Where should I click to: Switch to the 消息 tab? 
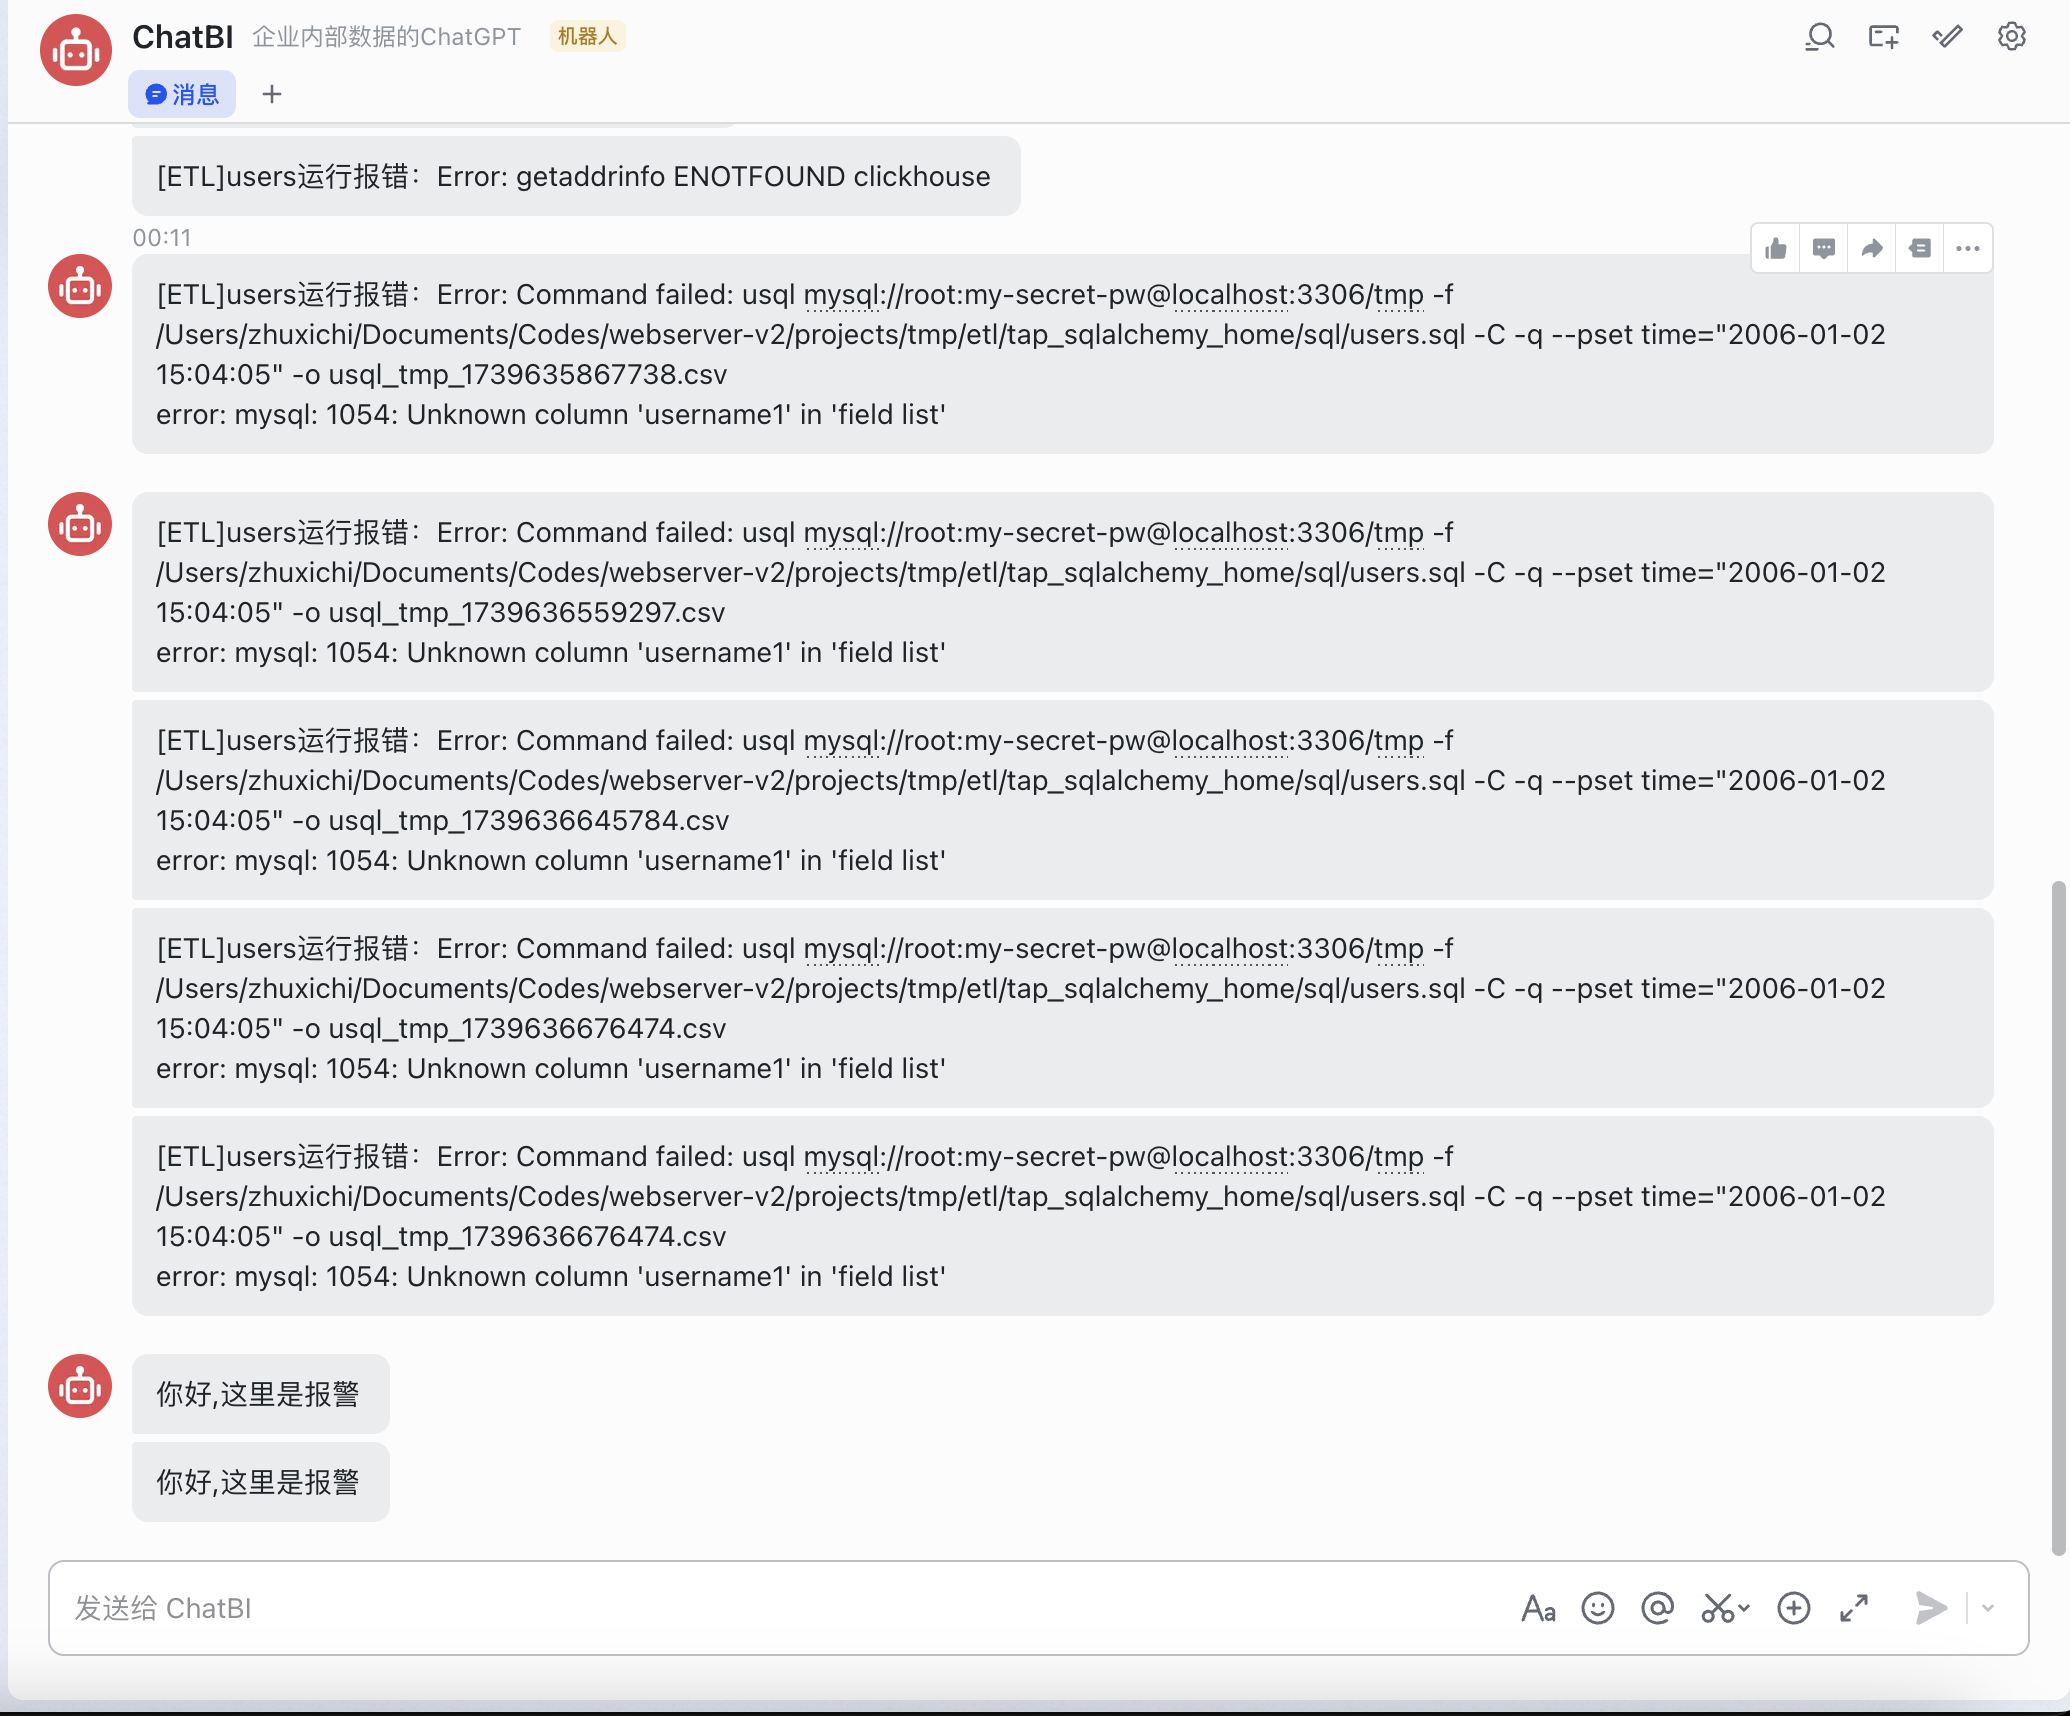tap(182, 94)
